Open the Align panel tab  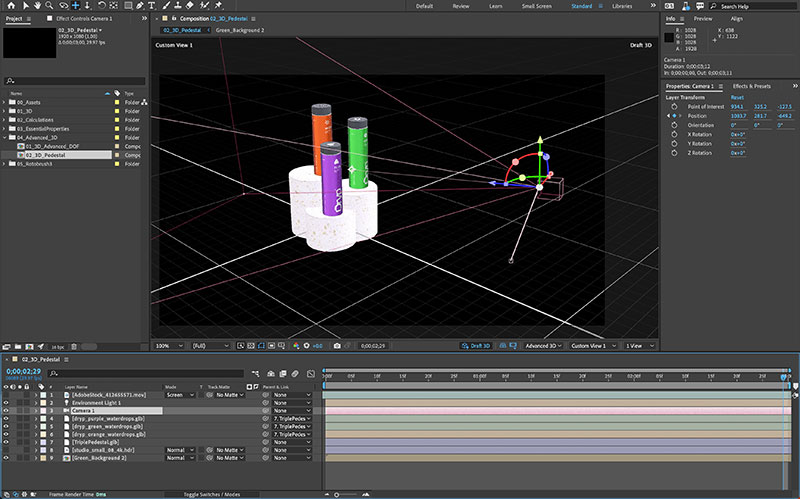coord(737,18)
